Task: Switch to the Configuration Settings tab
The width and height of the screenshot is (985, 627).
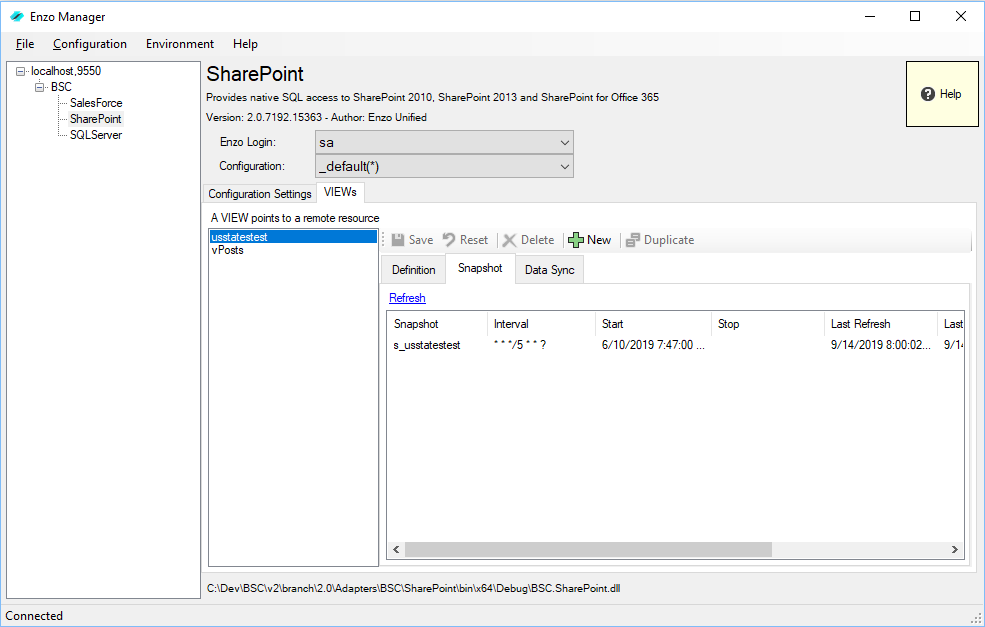Action: (x=260, y=194)
